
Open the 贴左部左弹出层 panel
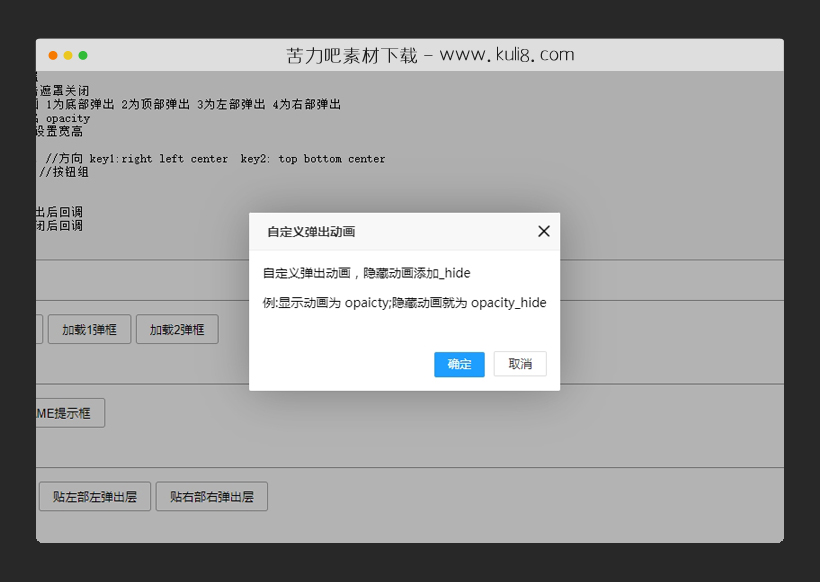[x=94, y=496]
